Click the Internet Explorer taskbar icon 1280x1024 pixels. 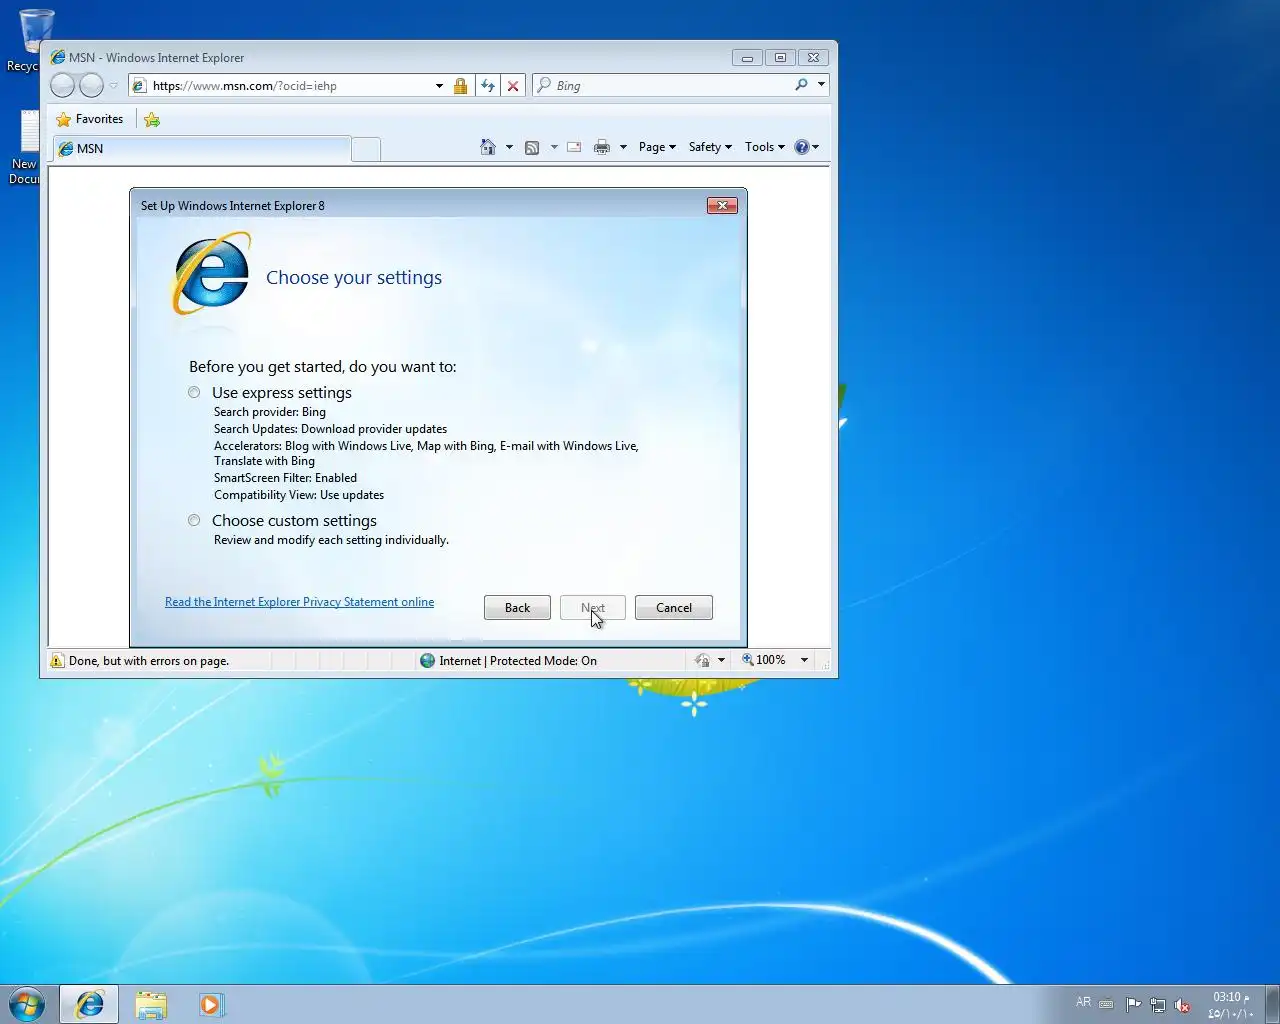point(89,1004)
